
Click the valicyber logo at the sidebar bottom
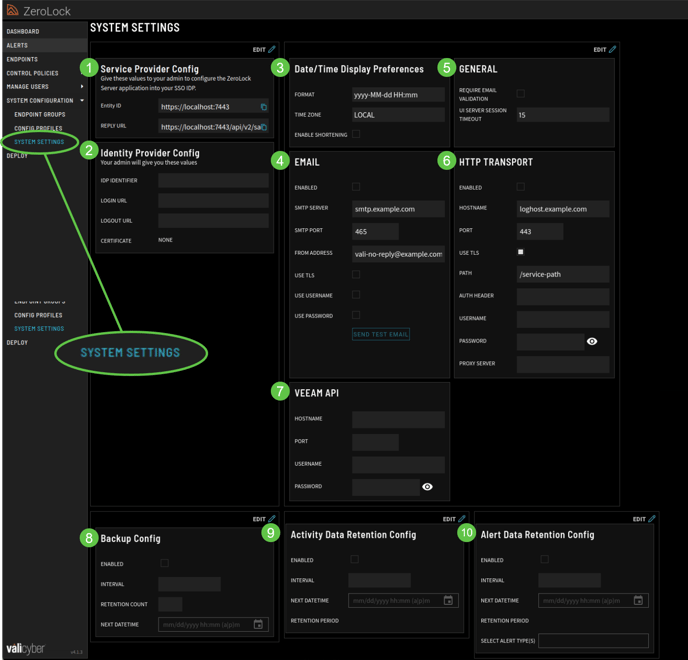pos(25,649)
